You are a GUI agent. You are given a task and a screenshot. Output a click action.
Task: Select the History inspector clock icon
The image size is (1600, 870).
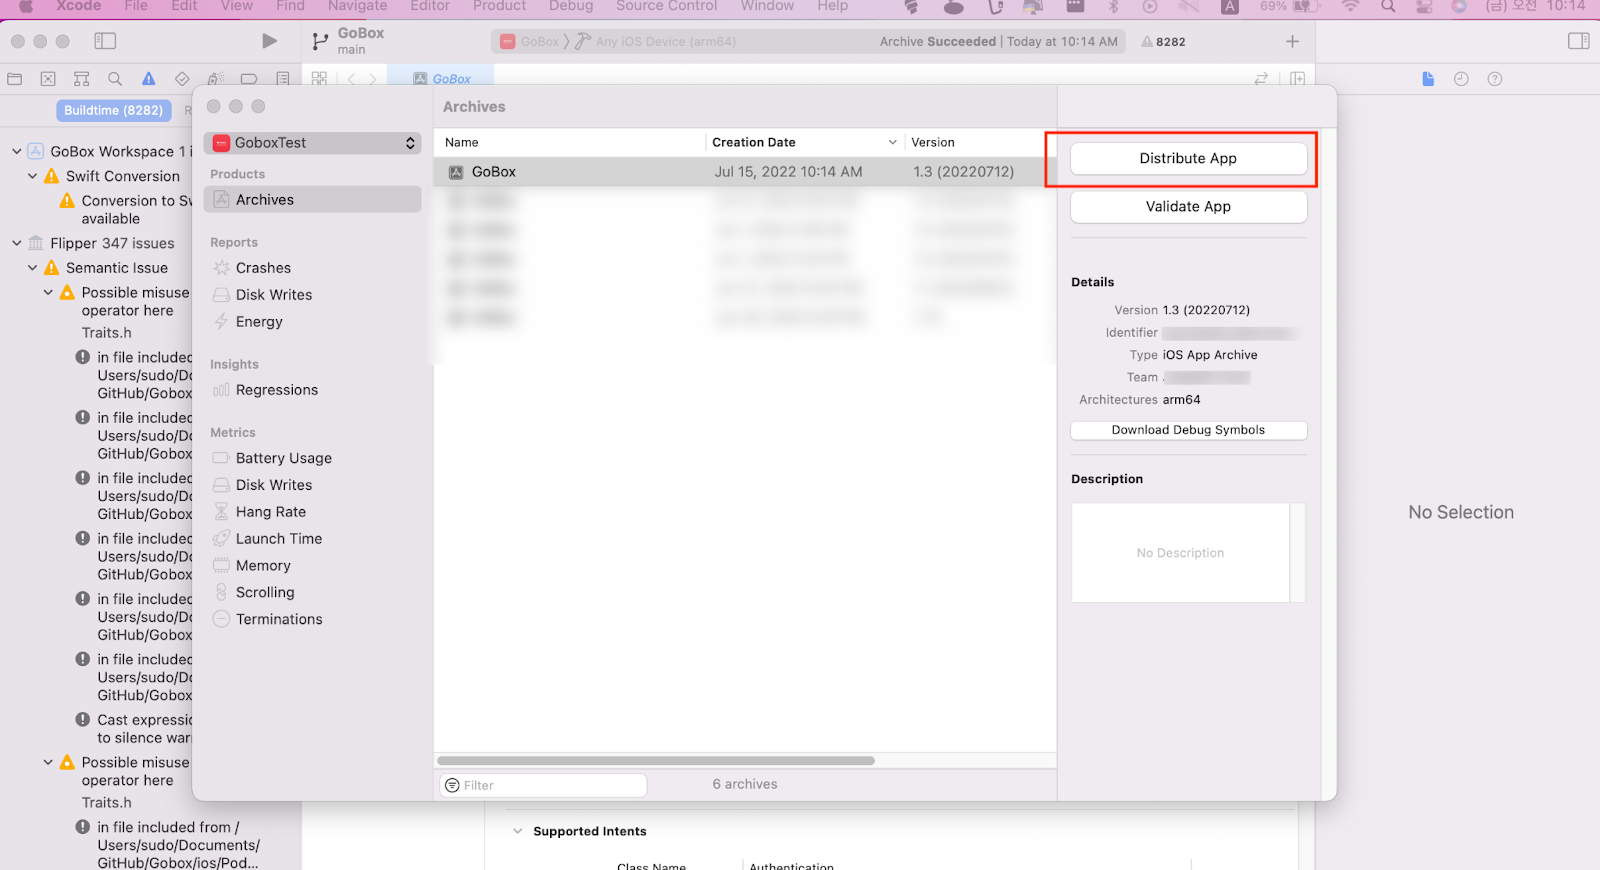(x=1461, y=79)
